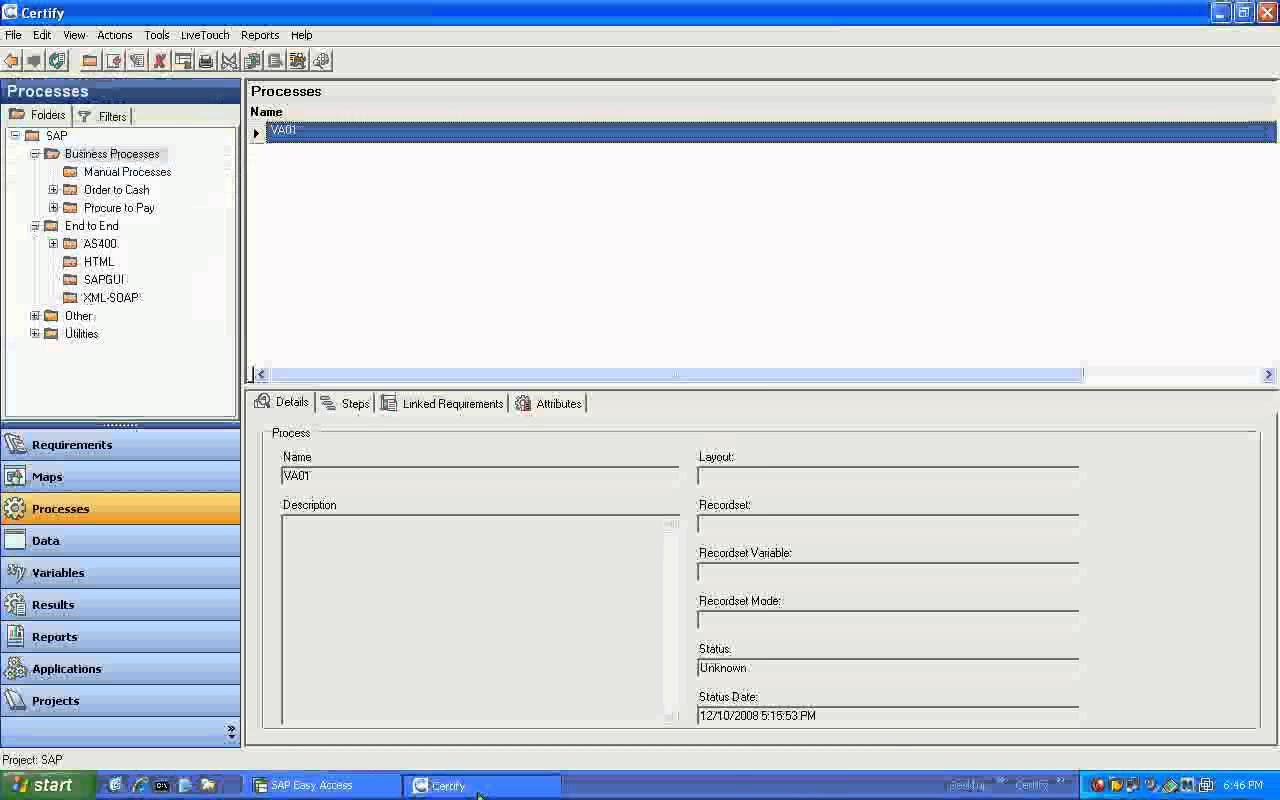Switch to the Filters tab

click(x=103, y=116)
